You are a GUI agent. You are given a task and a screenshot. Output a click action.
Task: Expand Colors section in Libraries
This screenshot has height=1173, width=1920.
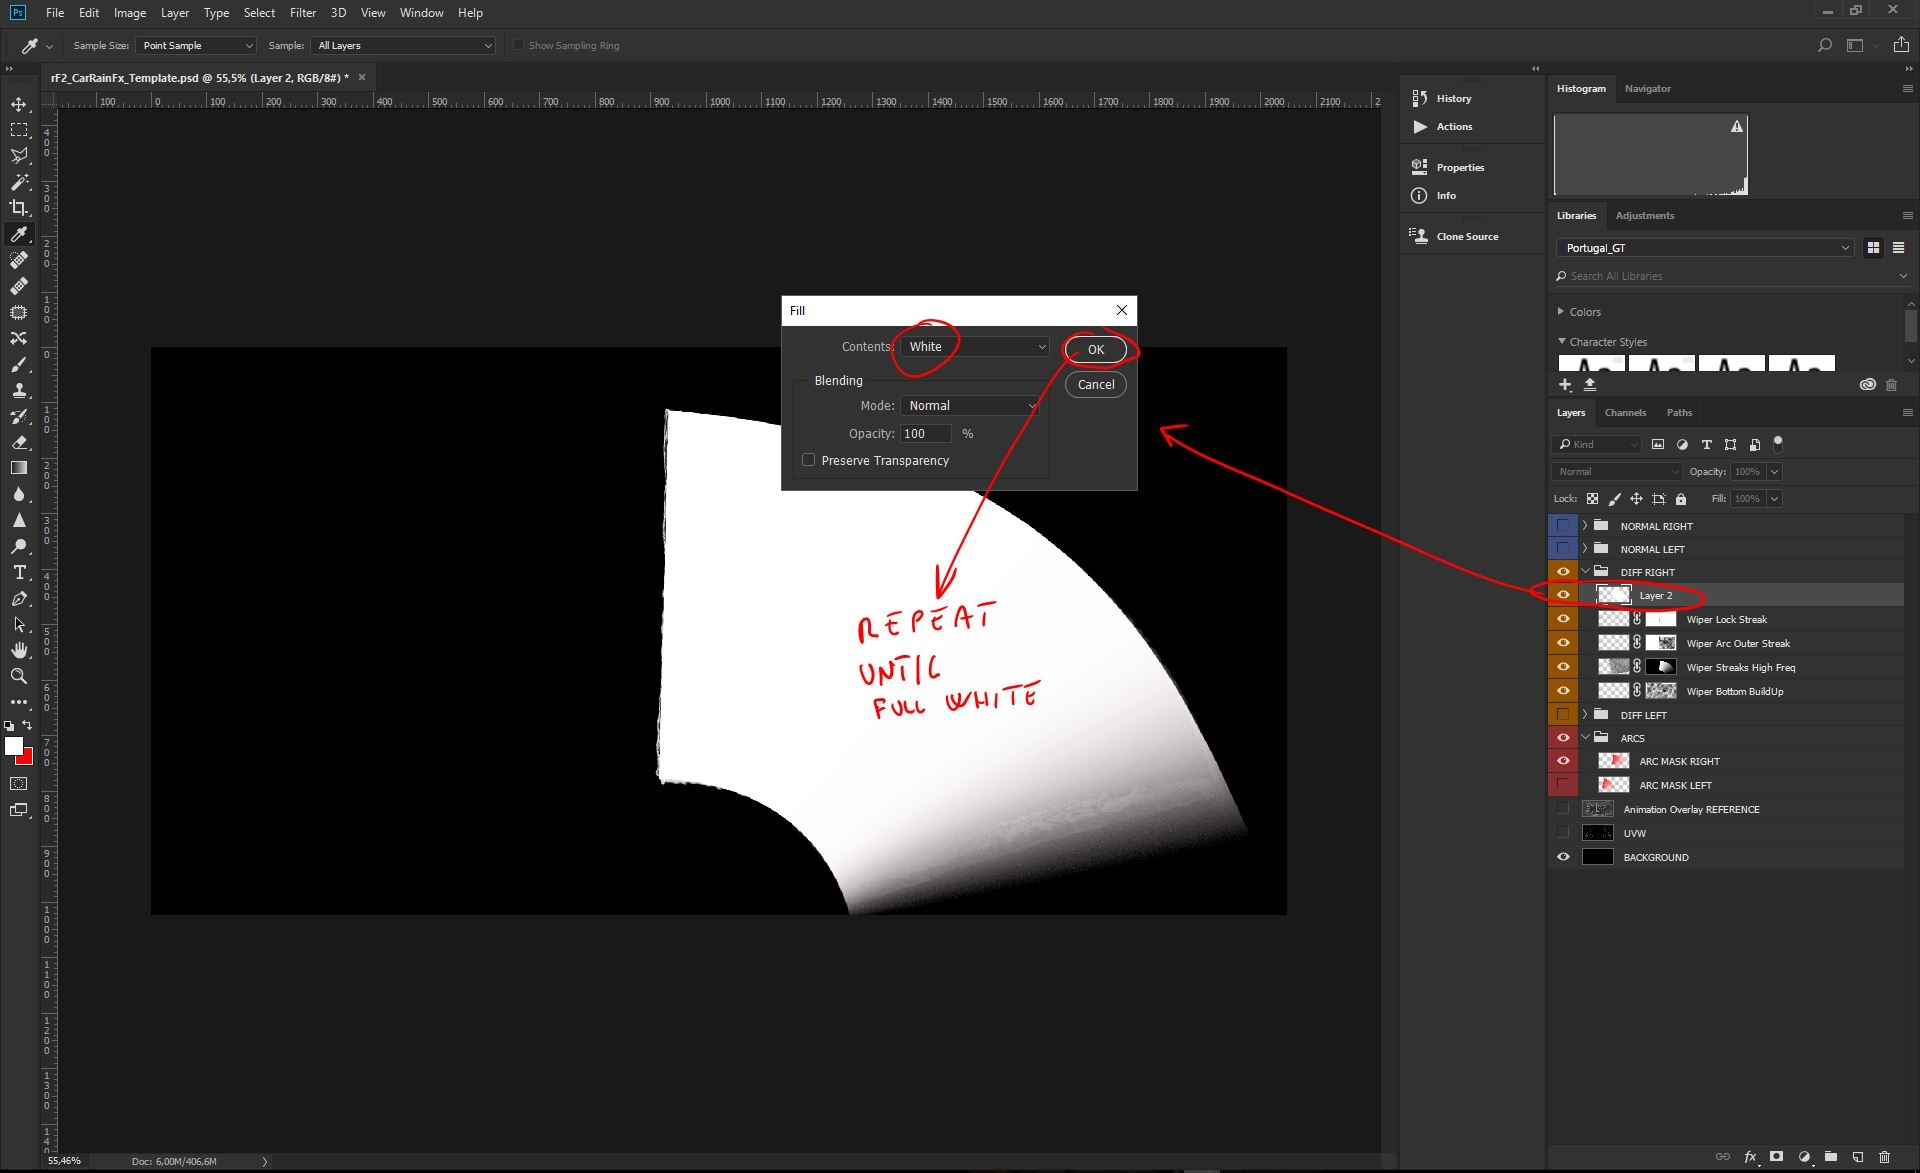pos(1562,312)
